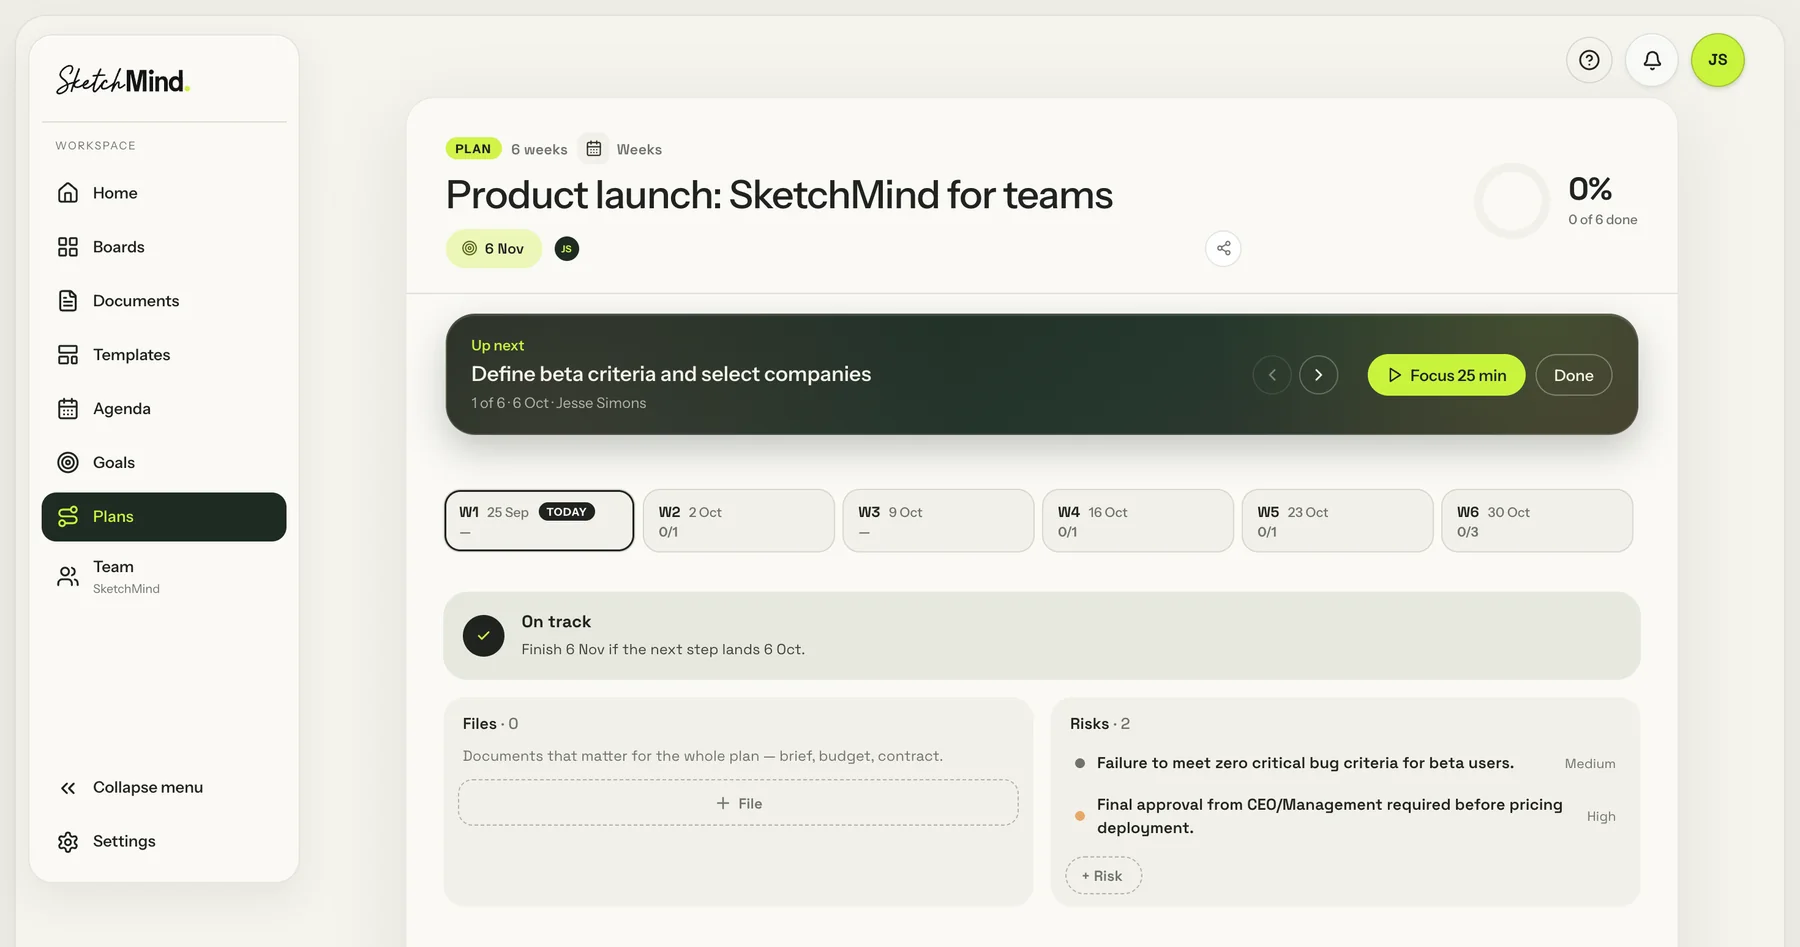
Task: Open the Team SketchMind sidebar item
Action: pos(164,577)
